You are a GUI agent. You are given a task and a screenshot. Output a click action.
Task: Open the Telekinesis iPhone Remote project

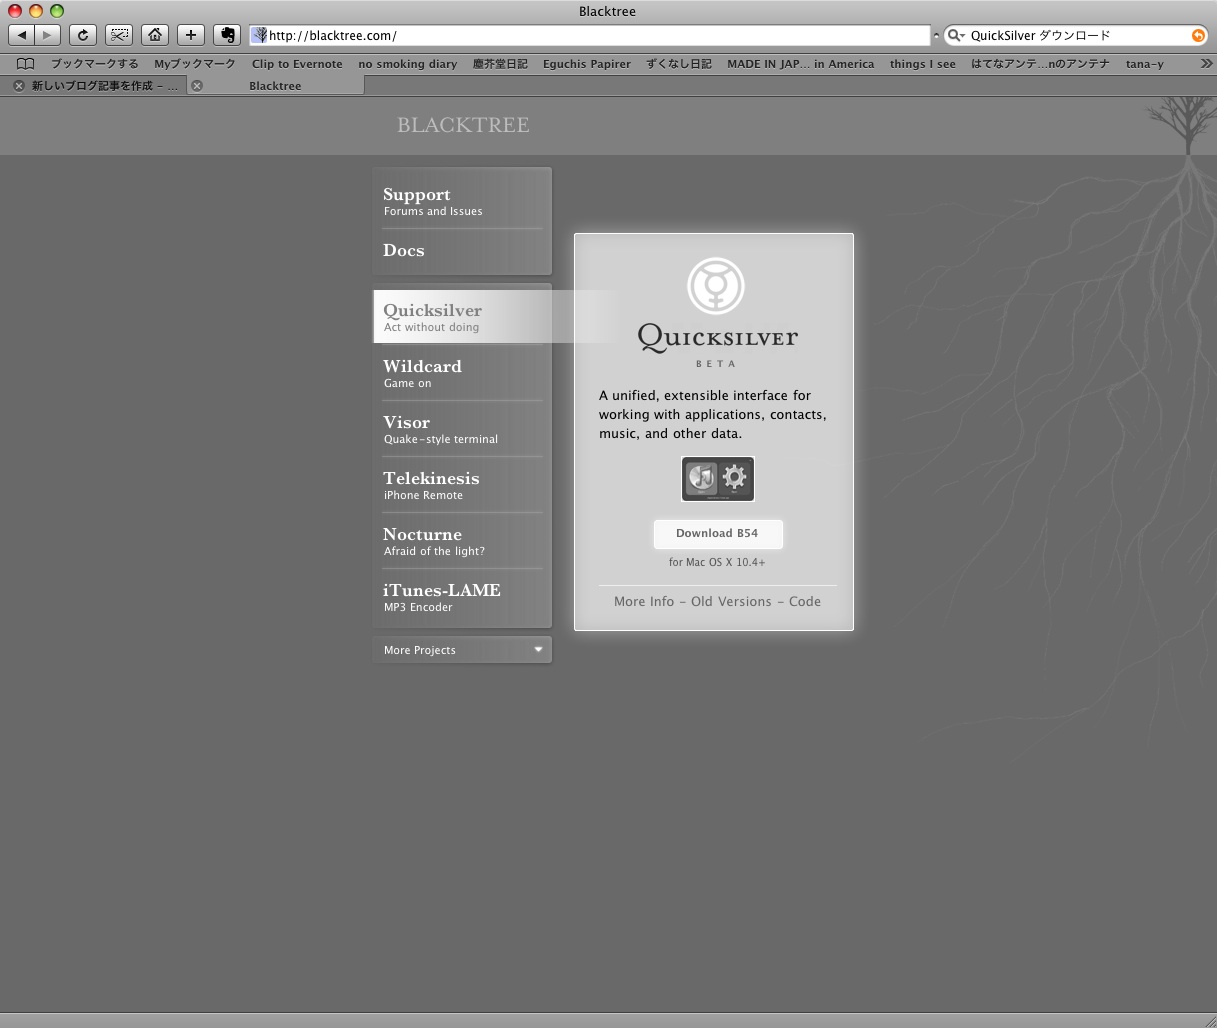click(462, 485)
